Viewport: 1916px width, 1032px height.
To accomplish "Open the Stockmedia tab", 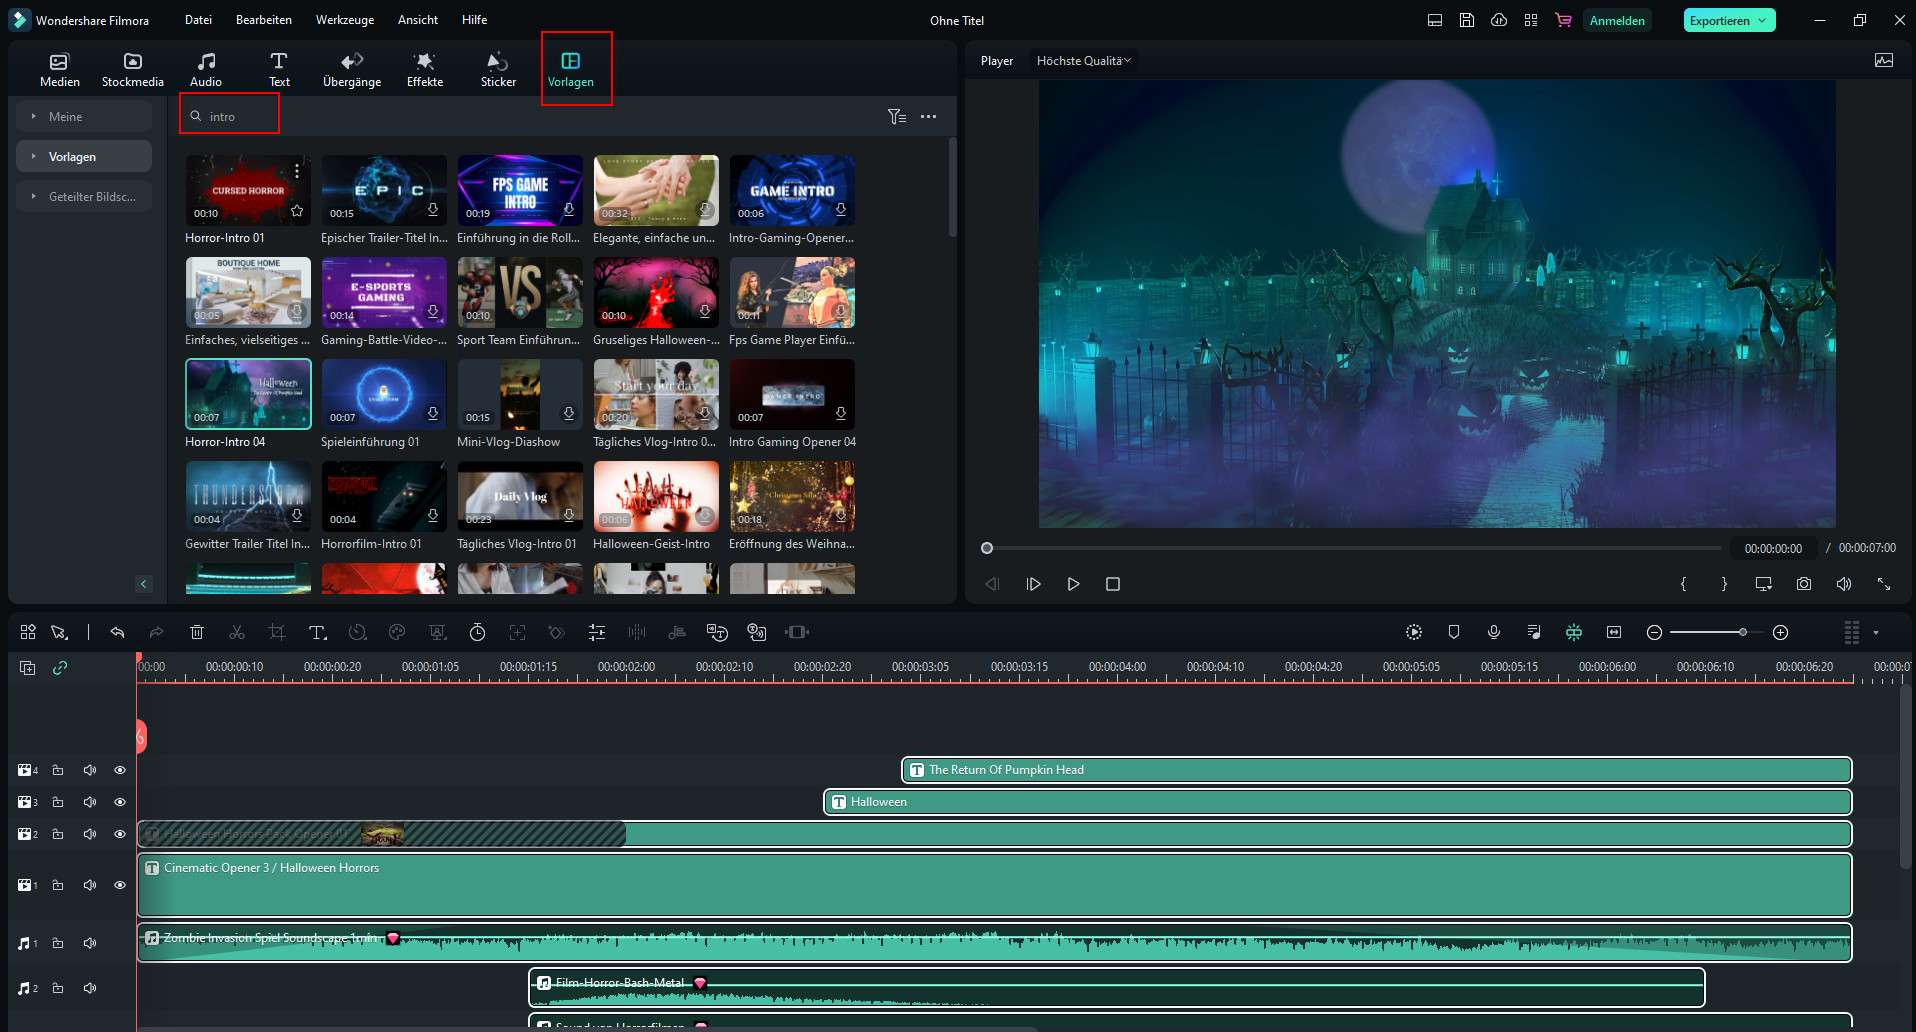I will (x=133, y=70).
